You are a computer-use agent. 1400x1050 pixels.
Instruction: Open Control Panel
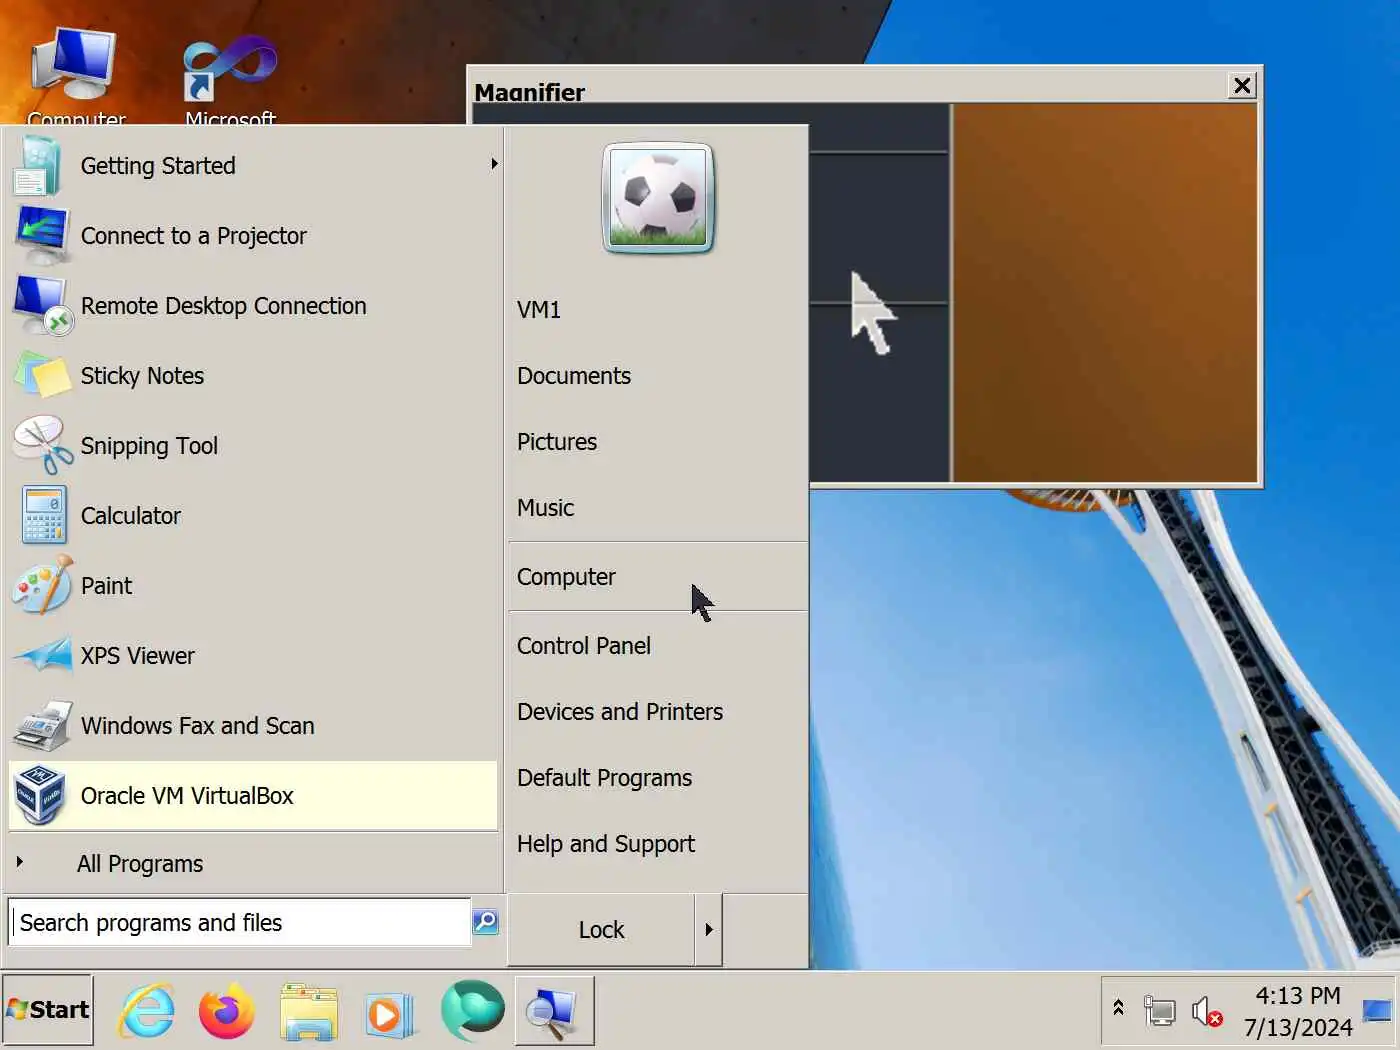584,646
